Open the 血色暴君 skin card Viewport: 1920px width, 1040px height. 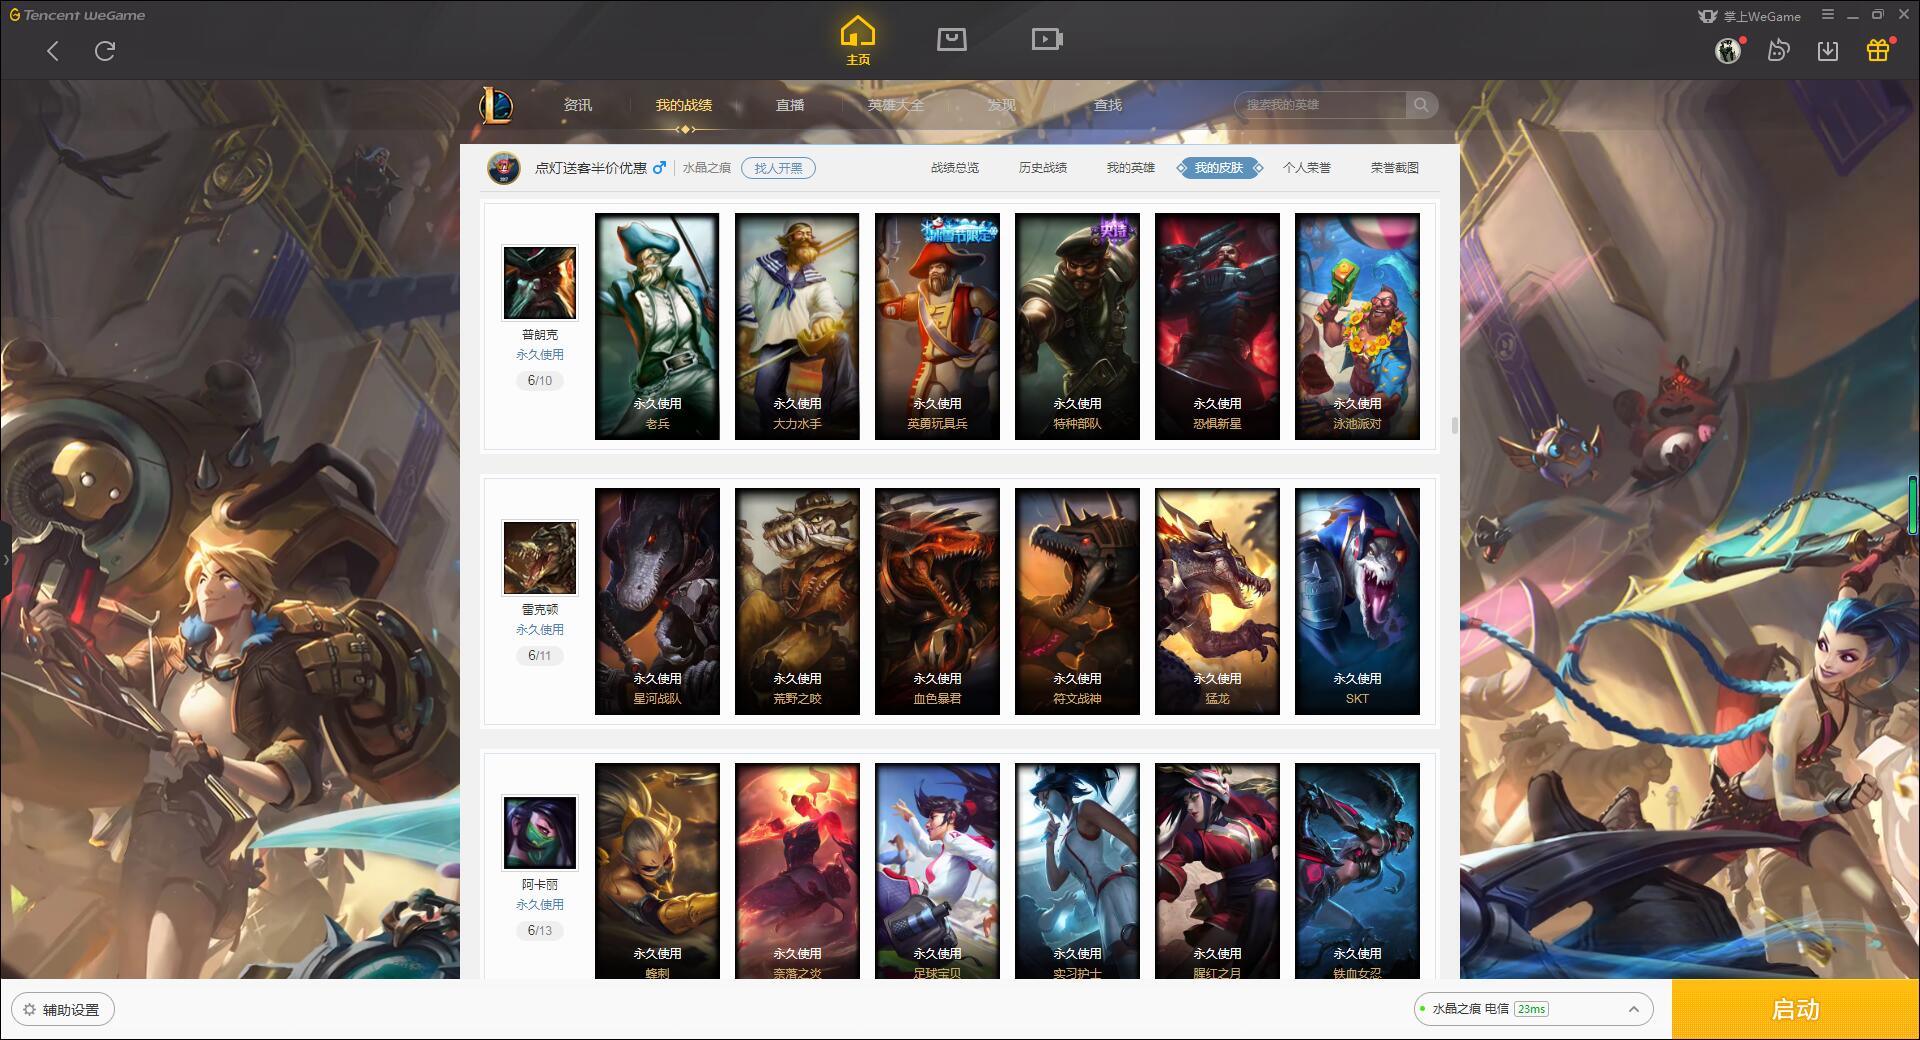937,601
